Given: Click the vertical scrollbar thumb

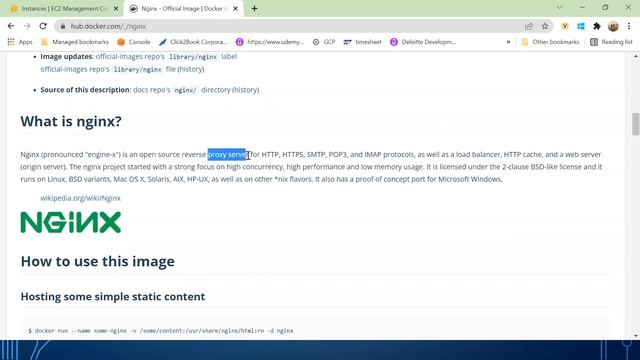Looking at the screenshot, I should click(x=636, y=124).
